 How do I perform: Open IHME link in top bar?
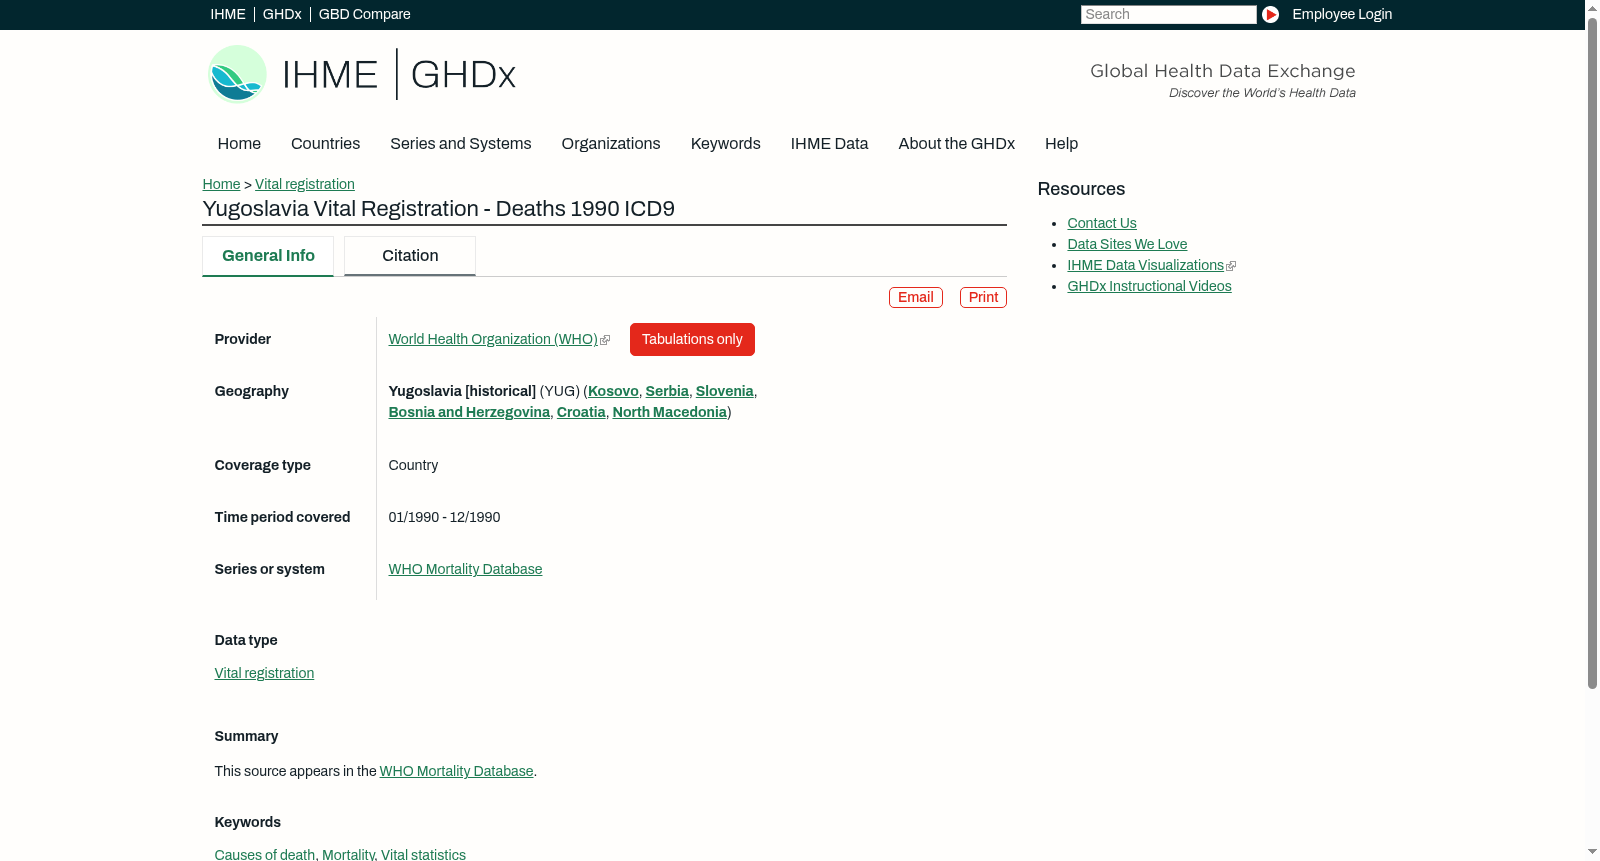click(x=228, y=14)
